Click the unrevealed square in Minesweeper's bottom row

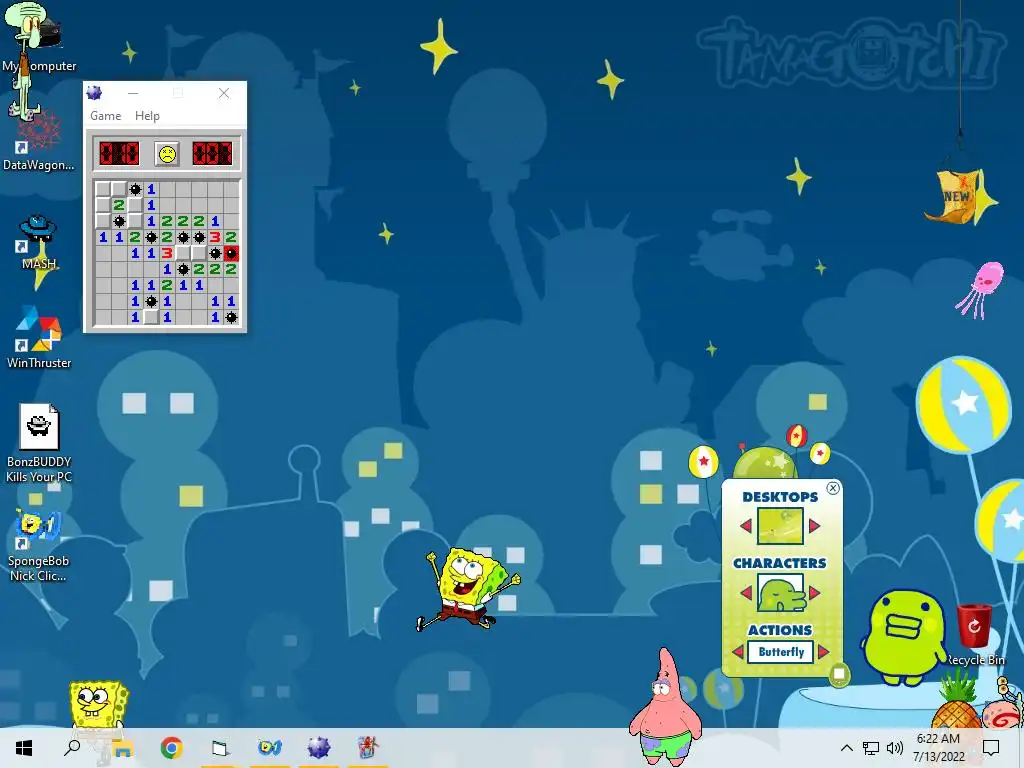pyautogui.click(x=151, y=317)
